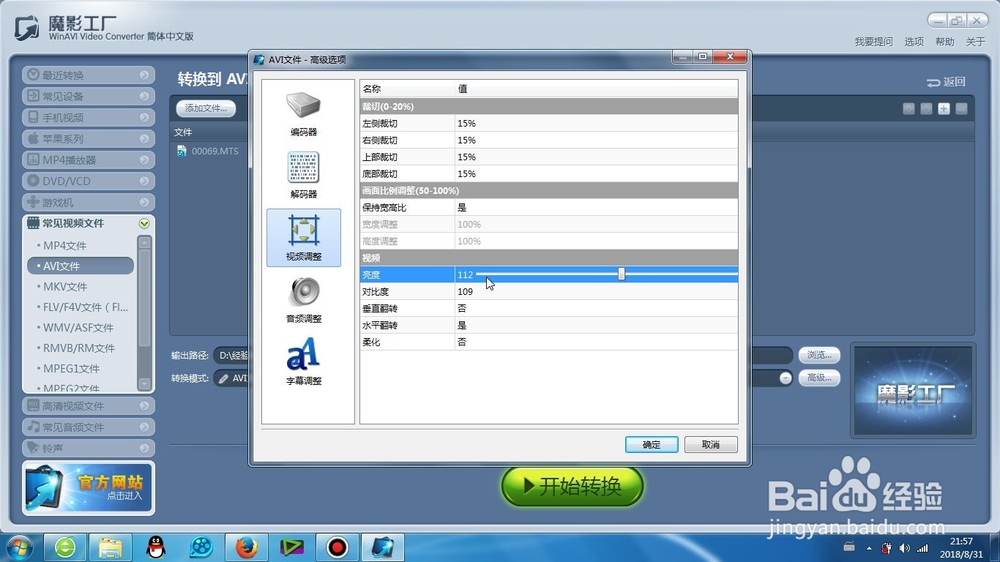Image resolution: width=1000 pixels, height=562 pixels.
Task: Click the 高级 advanced button
Action: coord(819,378)
